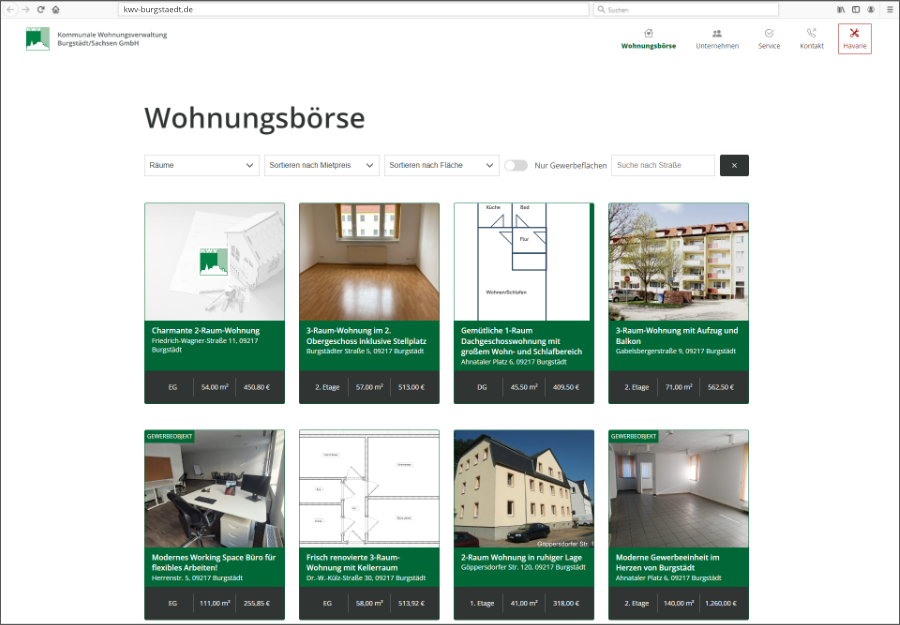Open 3-Raum-Wohnung im 2. Obergeschoss listing

point(366,336)
